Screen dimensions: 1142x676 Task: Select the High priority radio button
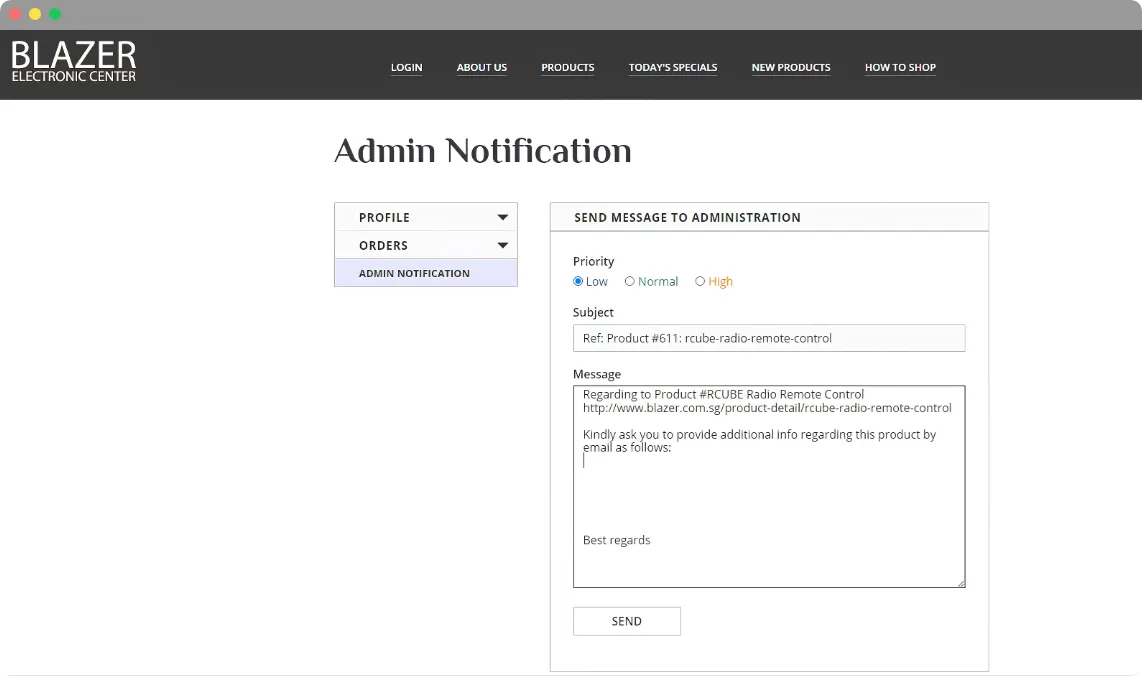tap(700, 281)
